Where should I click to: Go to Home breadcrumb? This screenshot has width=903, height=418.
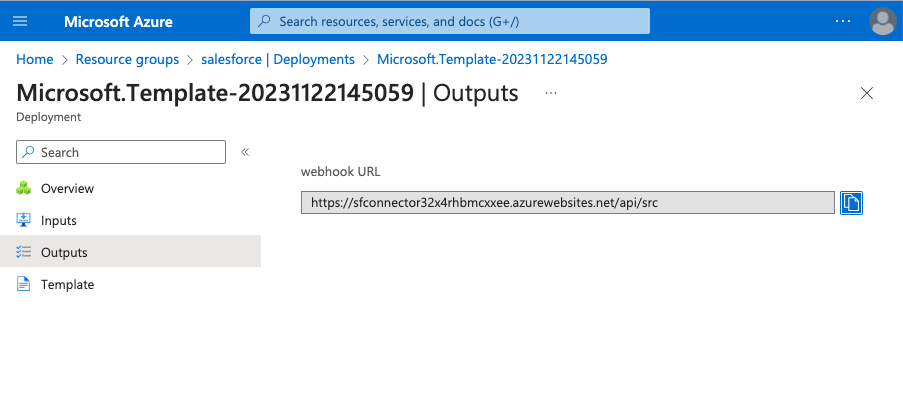tap(35, 59)
